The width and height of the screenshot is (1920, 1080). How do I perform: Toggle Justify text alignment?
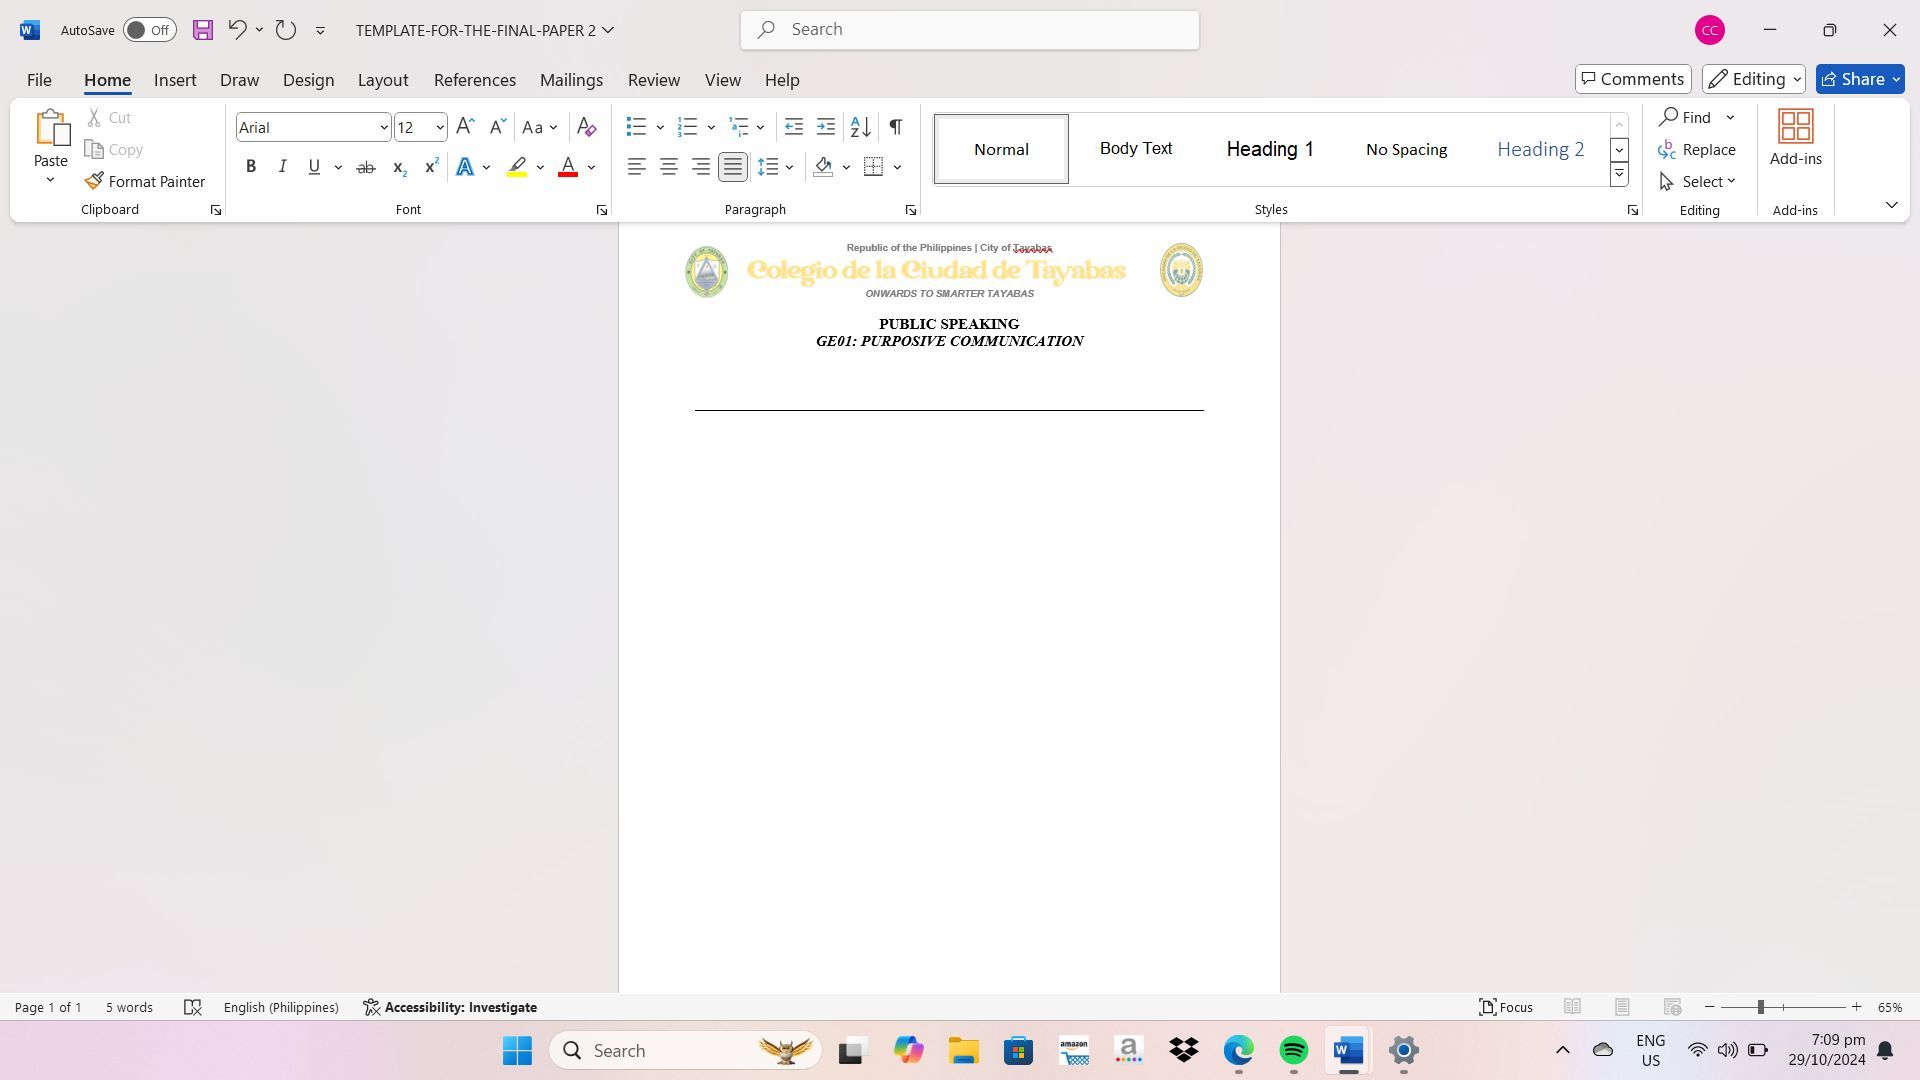coord(733,167)
